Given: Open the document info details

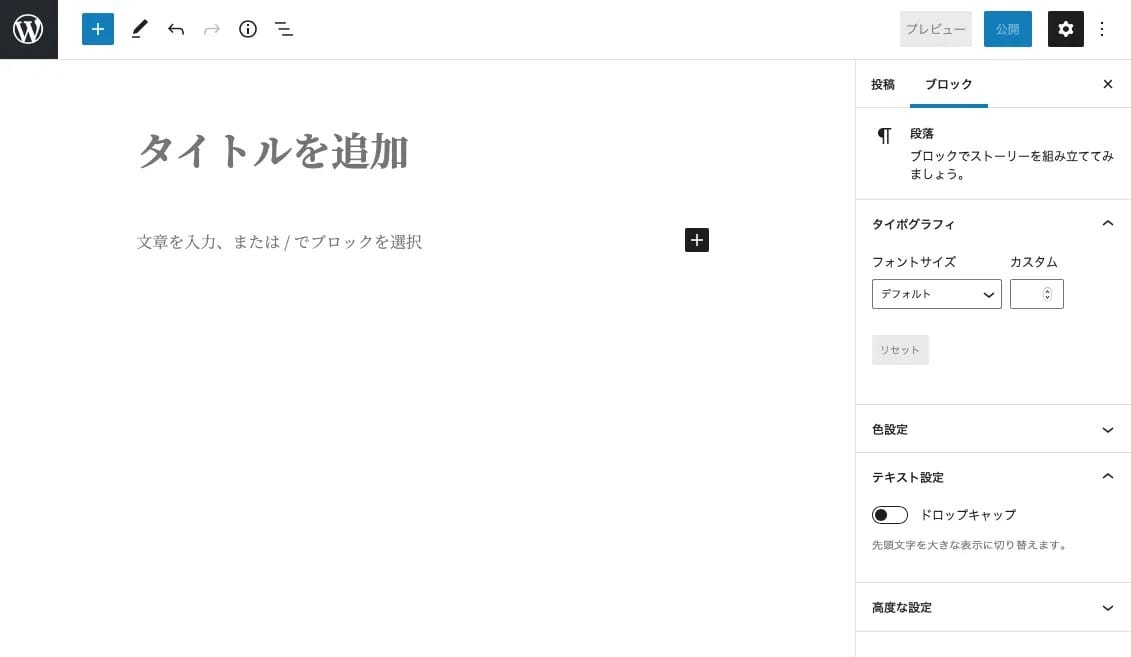Looking at the screenshot, I should click(248, 30).
